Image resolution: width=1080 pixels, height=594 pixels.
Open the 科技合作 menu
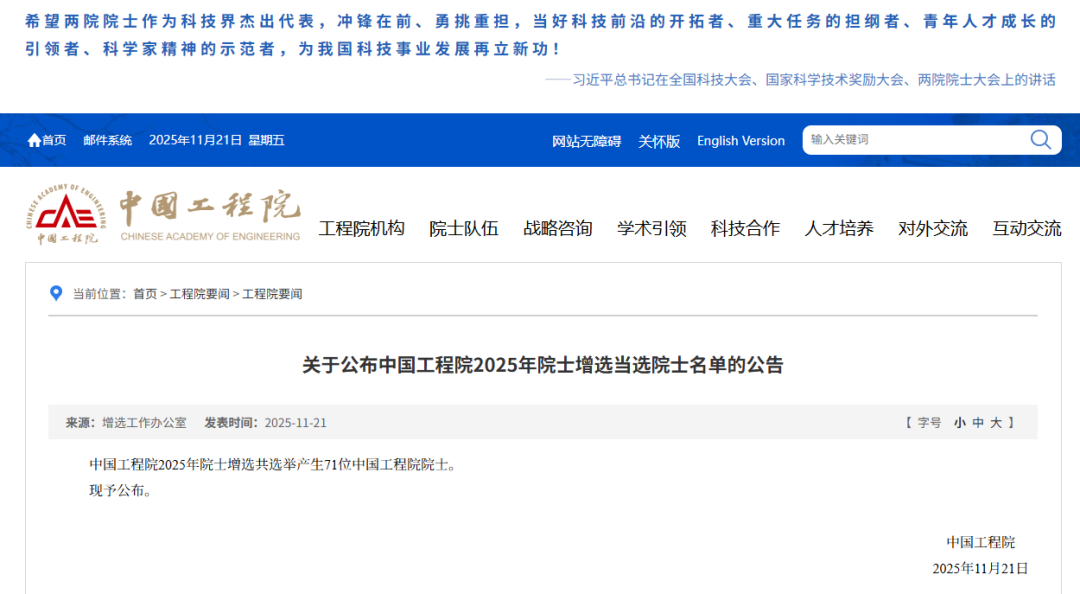[745, 228]
